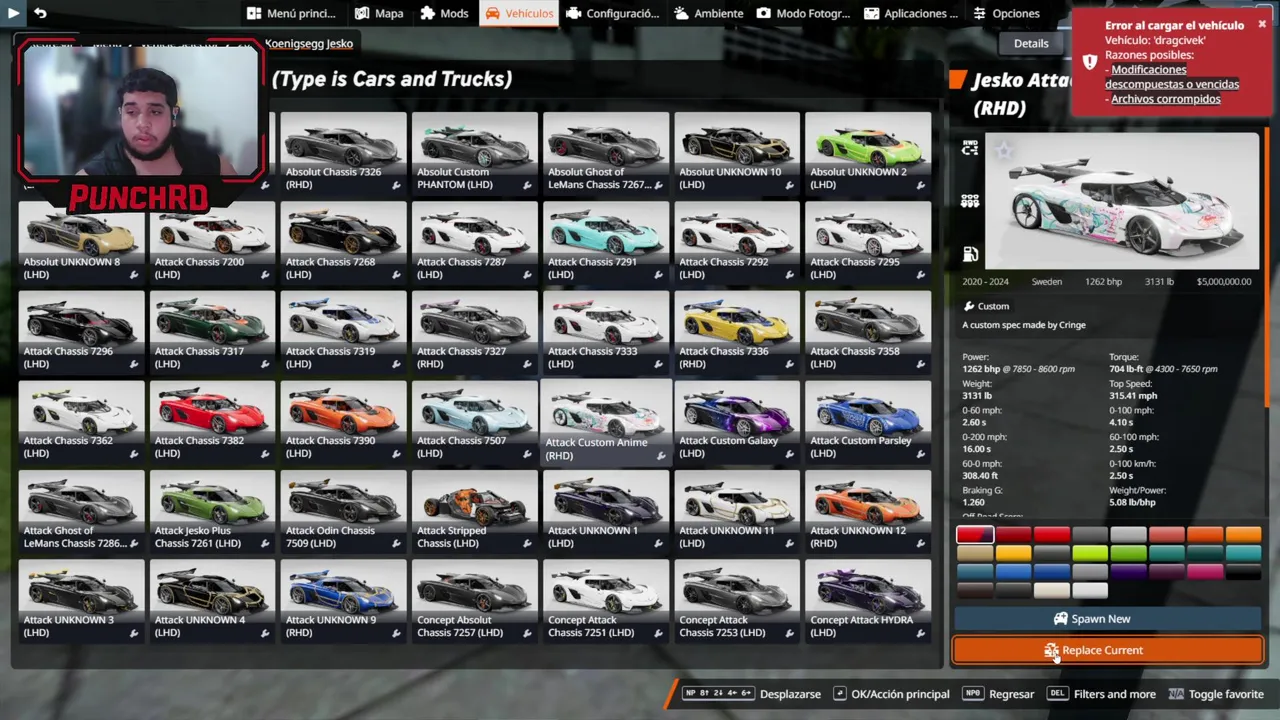Select Attack Chassis 7317 green car
Viewport: 1280px width, 720px height.
point(211,331)
